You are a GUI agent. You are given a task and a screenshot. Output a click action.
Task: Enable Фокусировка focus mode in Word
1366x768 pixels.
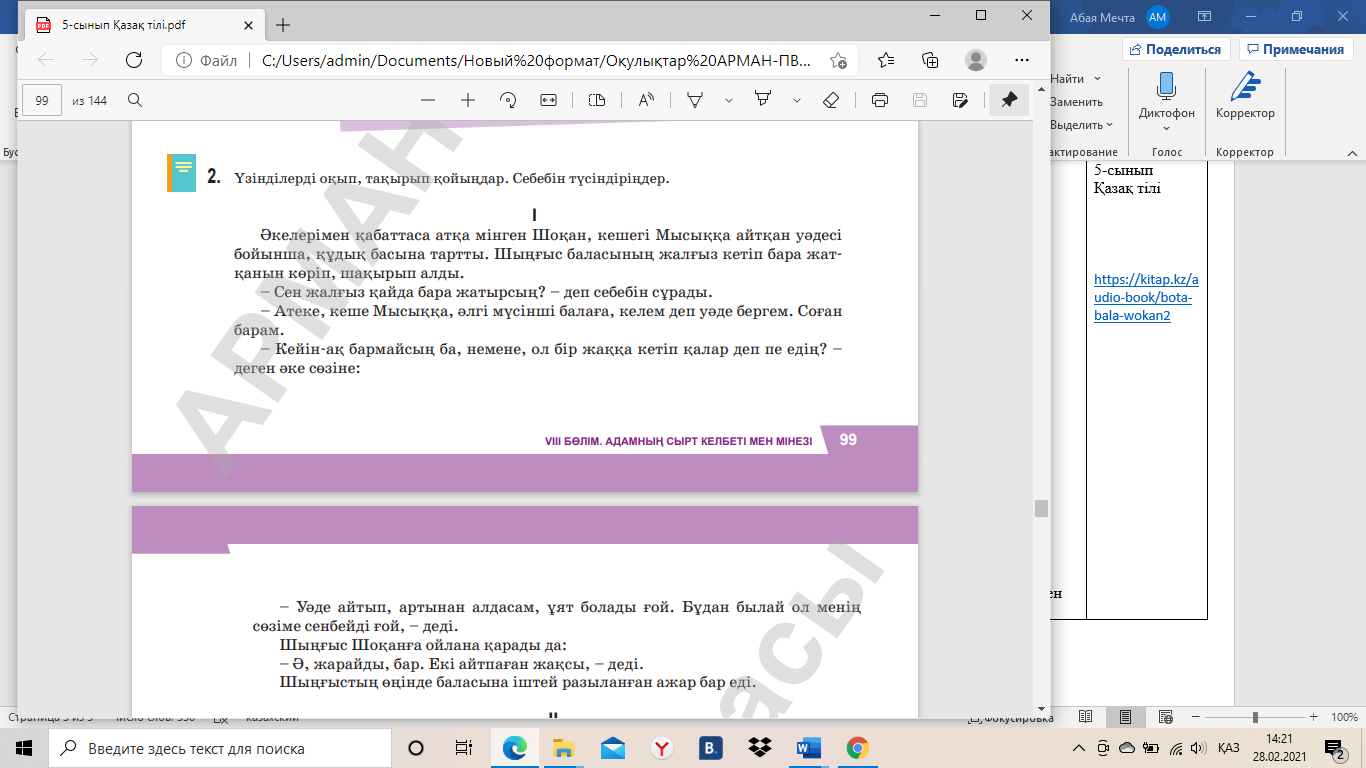tap(1011, 718)
